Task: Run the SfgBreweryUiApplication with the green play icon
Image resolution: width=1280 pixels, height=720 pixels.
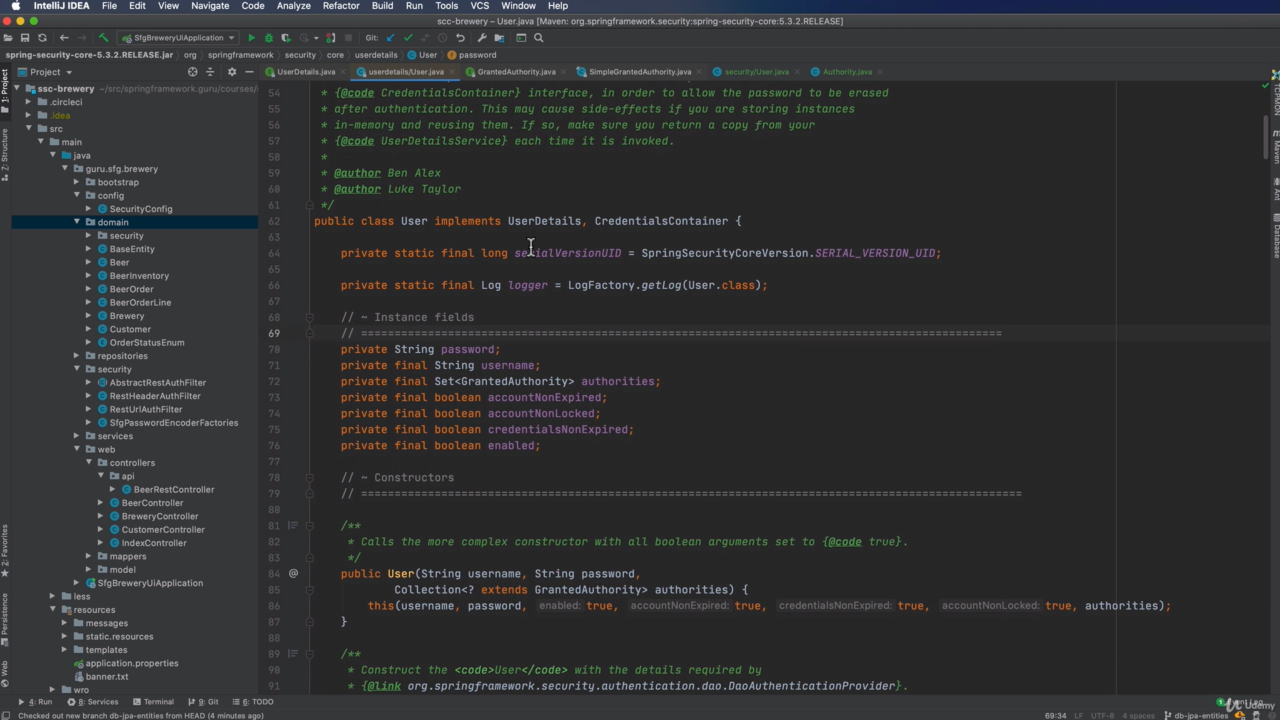Action: tap(252, 38)
